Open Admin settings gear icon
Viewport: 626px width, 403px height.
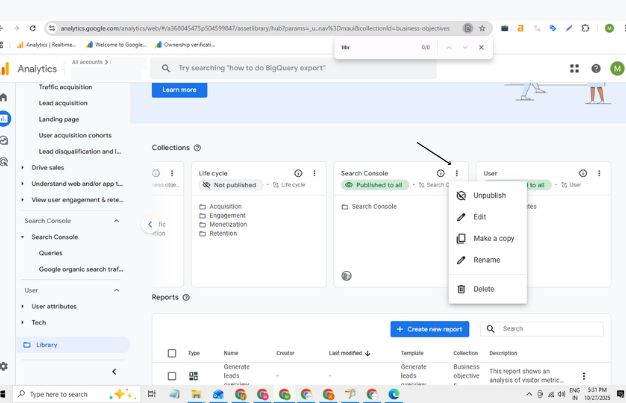coord(4,366)
